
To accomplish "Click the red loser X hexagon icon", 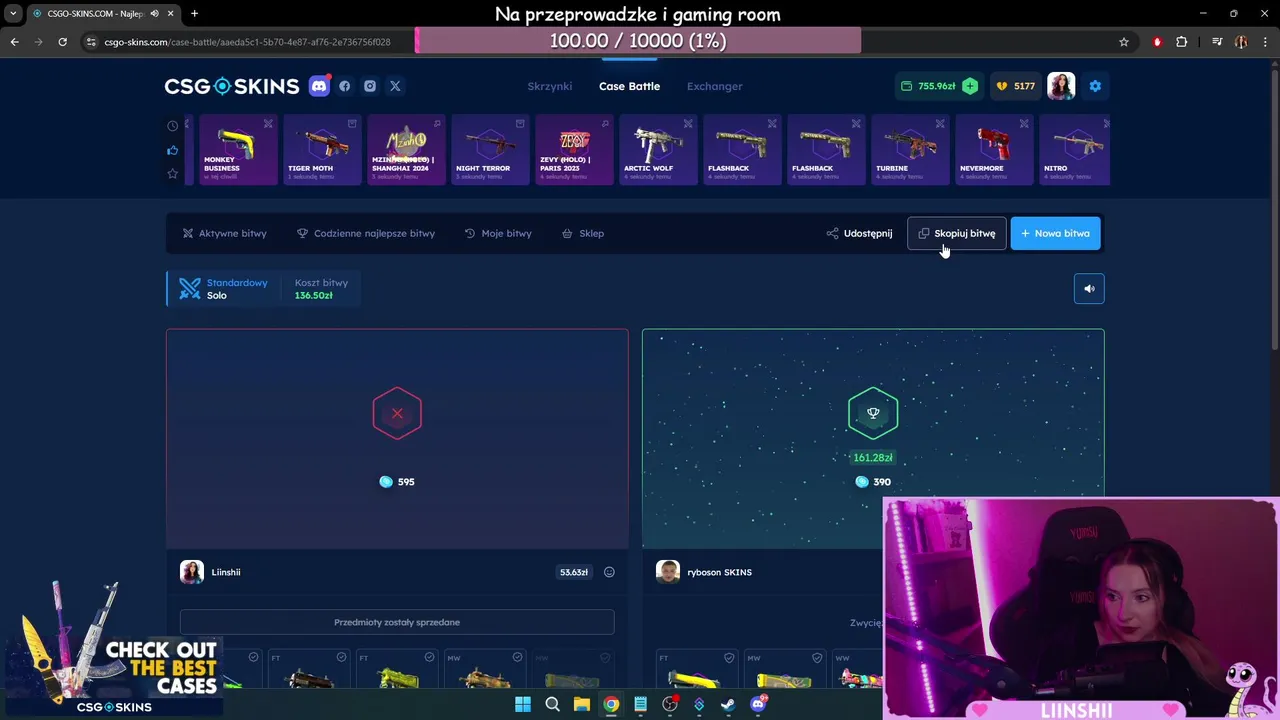I will tap(397, 413).
